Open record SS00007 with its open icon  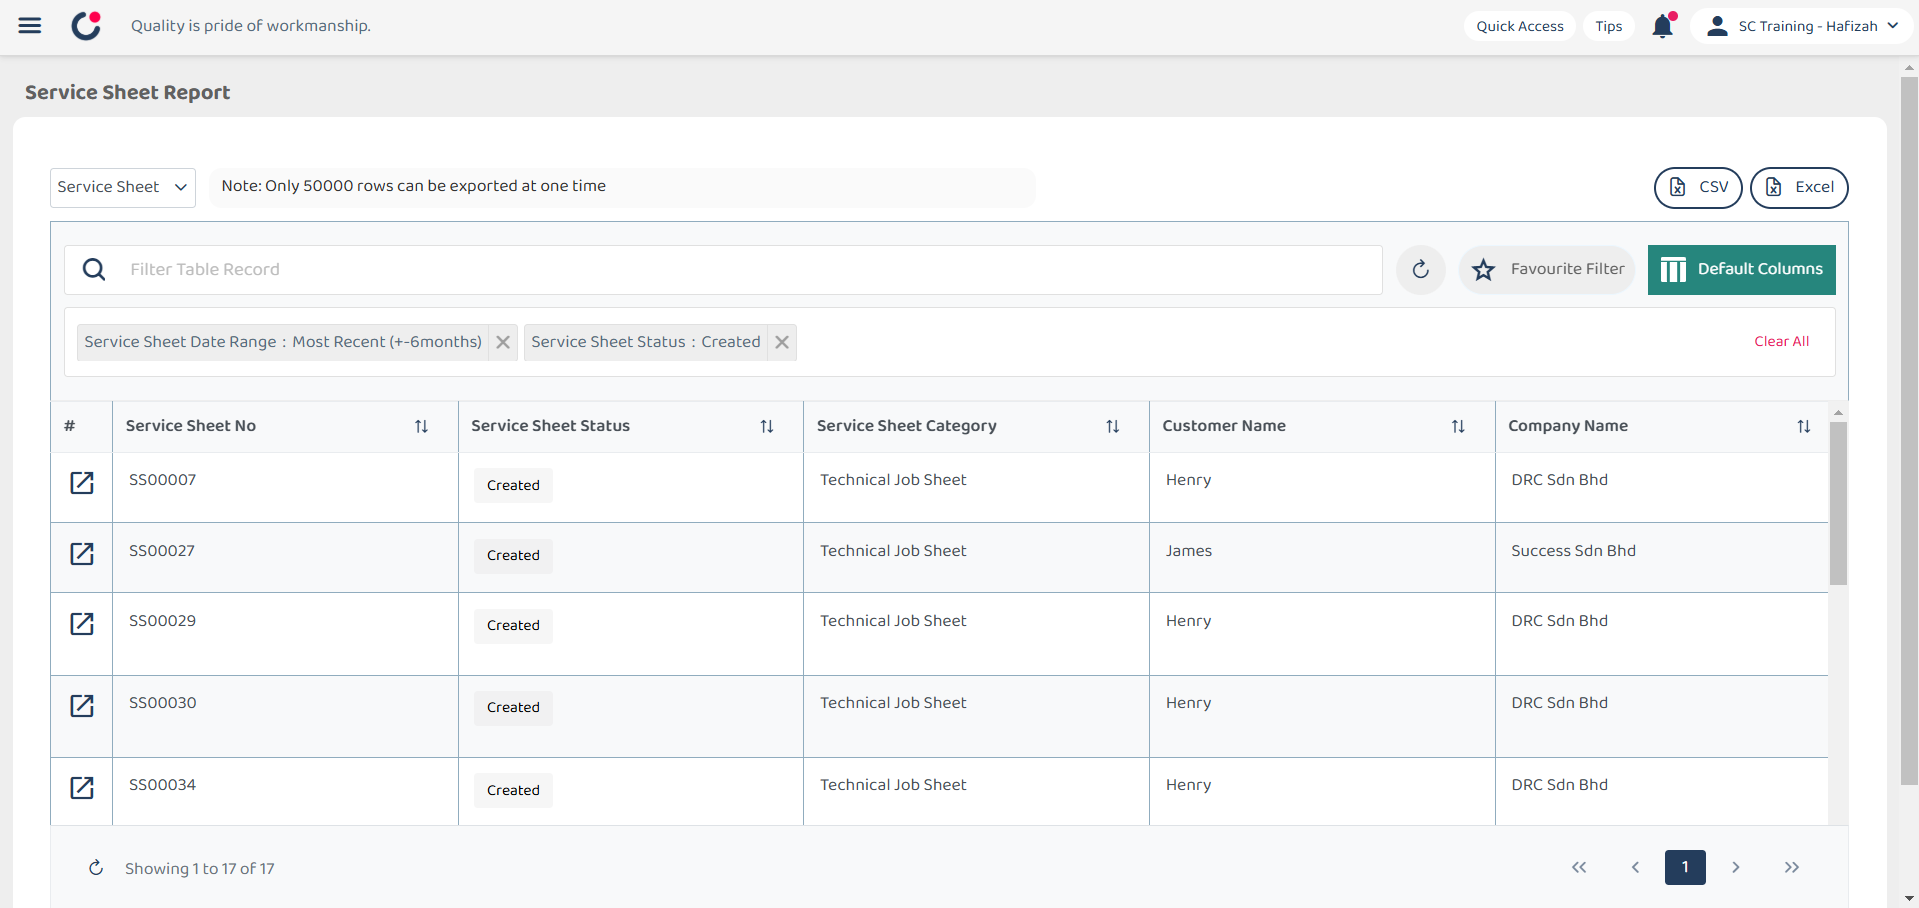coord(82,483)
